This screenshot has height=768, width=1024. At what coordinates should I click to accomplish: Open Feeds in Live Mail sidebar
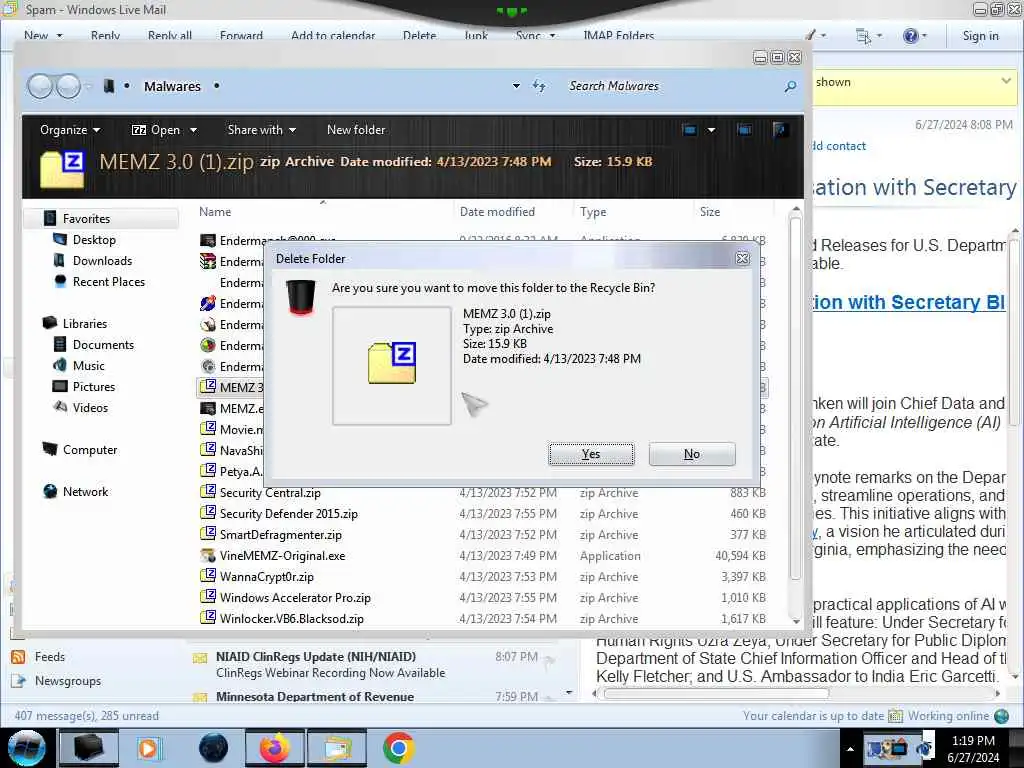tap(50, 656)
